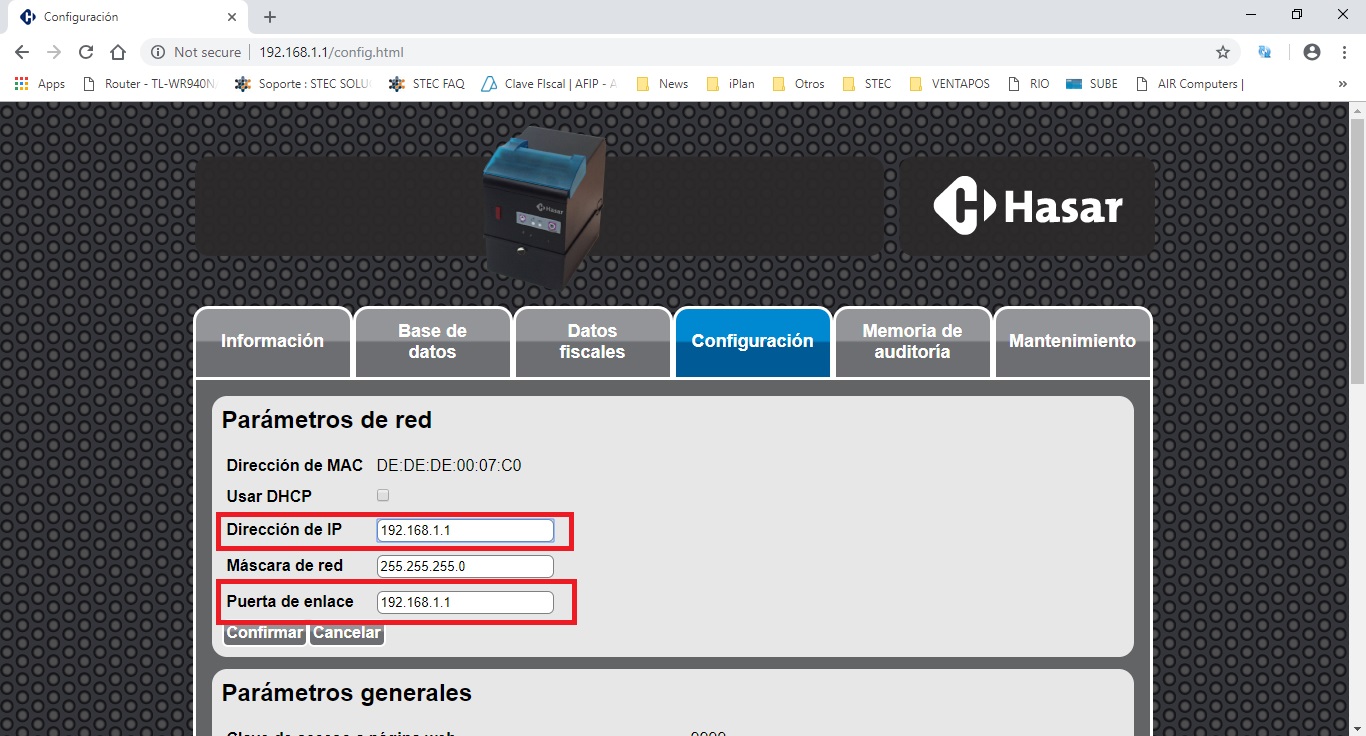Click the Parámetros de red heading
1366x736 pixels.
tap(327, 420)
